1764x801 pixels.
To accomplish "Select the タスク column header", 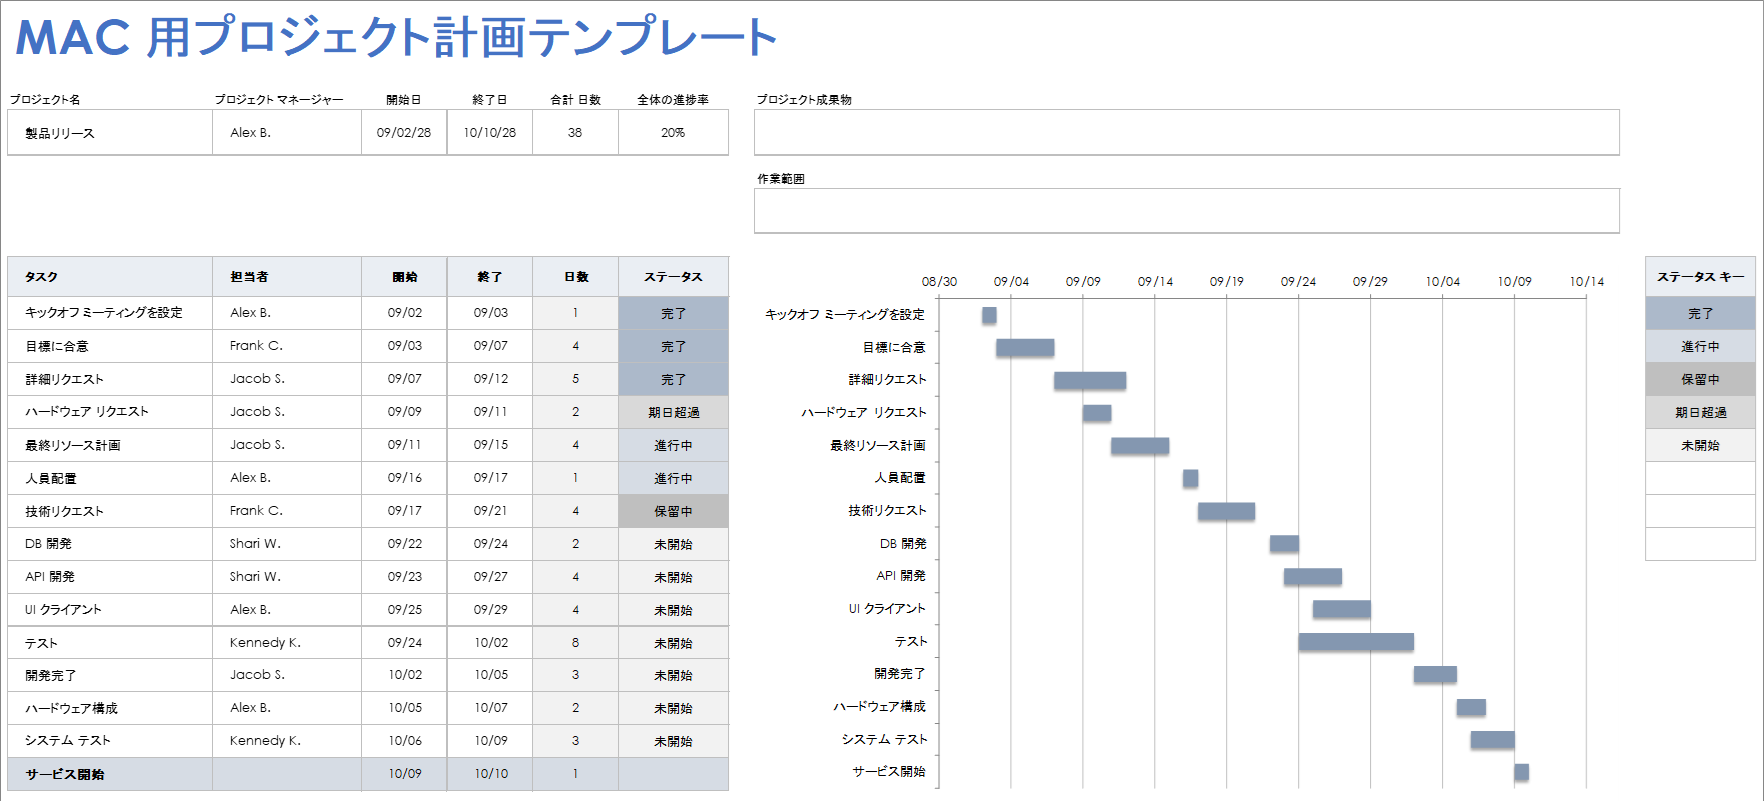I will [110, 277].
